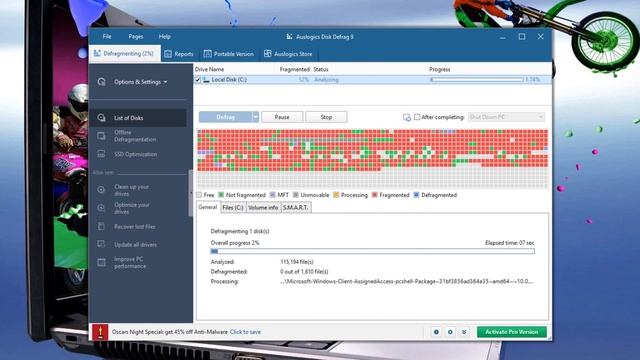Viewport: 640px width, 360px height.
Task: Click the Not fragmented legend swatch
Action: 221,195
